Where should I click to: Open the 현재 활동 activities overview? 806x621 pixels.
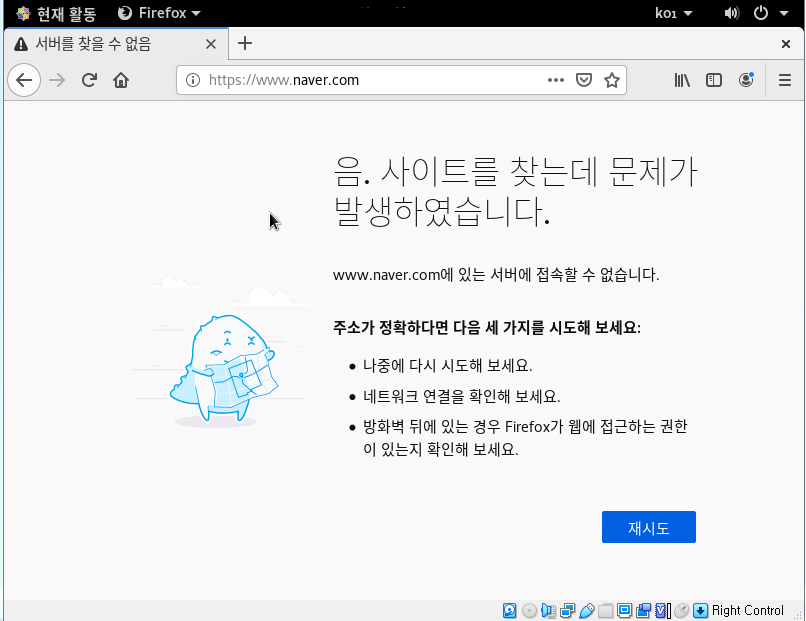(56, 13)
